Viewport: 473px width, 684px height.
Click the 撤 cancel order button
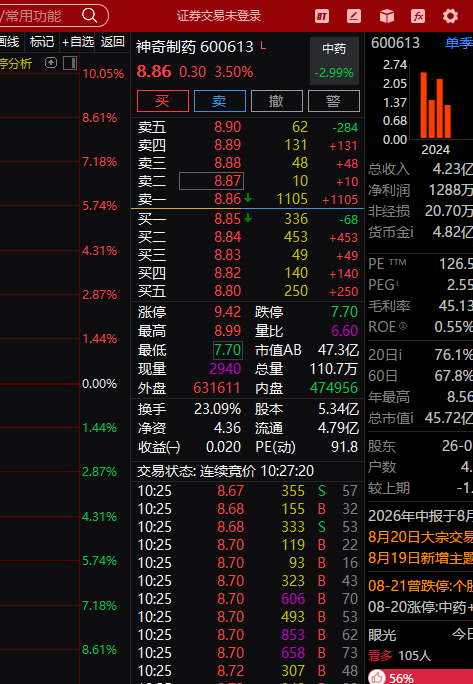tap(277, 101)
